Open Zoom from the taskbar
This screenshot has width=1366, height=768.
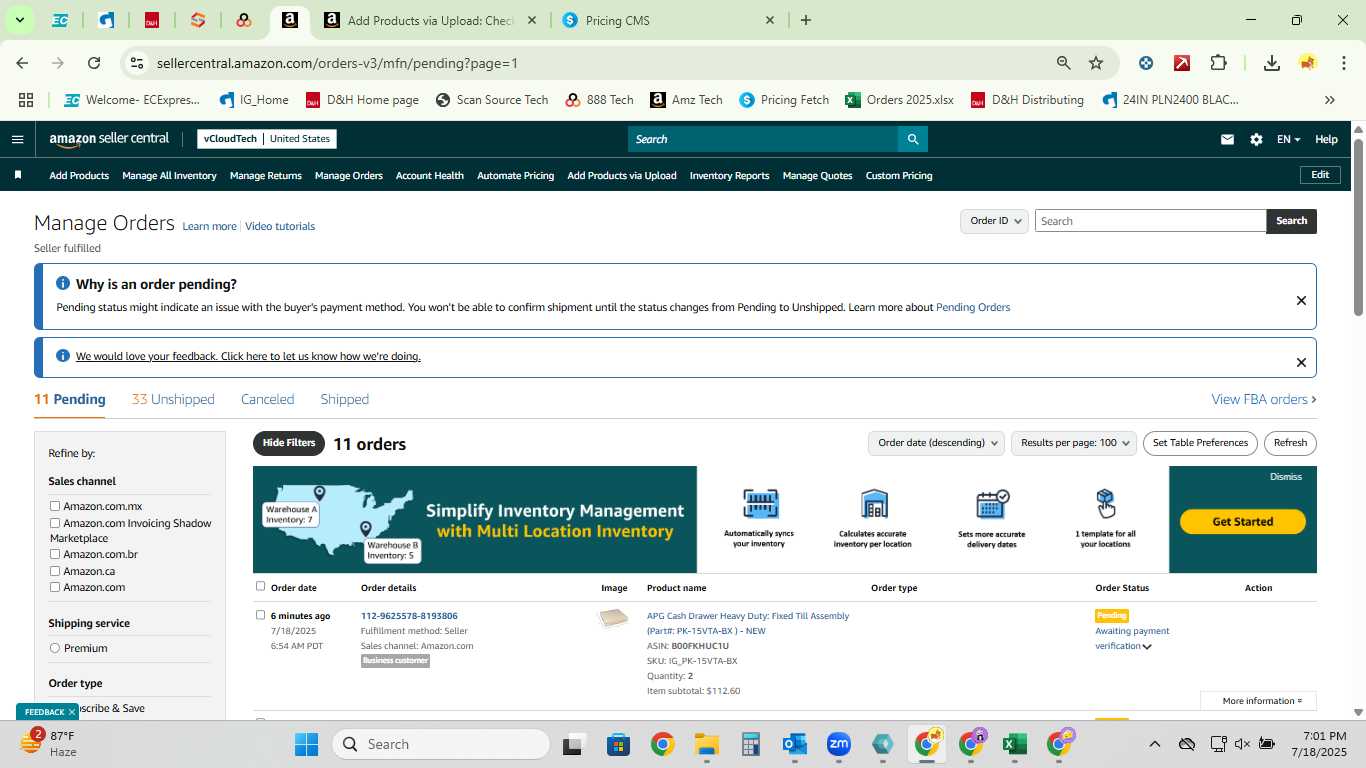(839, 744)
